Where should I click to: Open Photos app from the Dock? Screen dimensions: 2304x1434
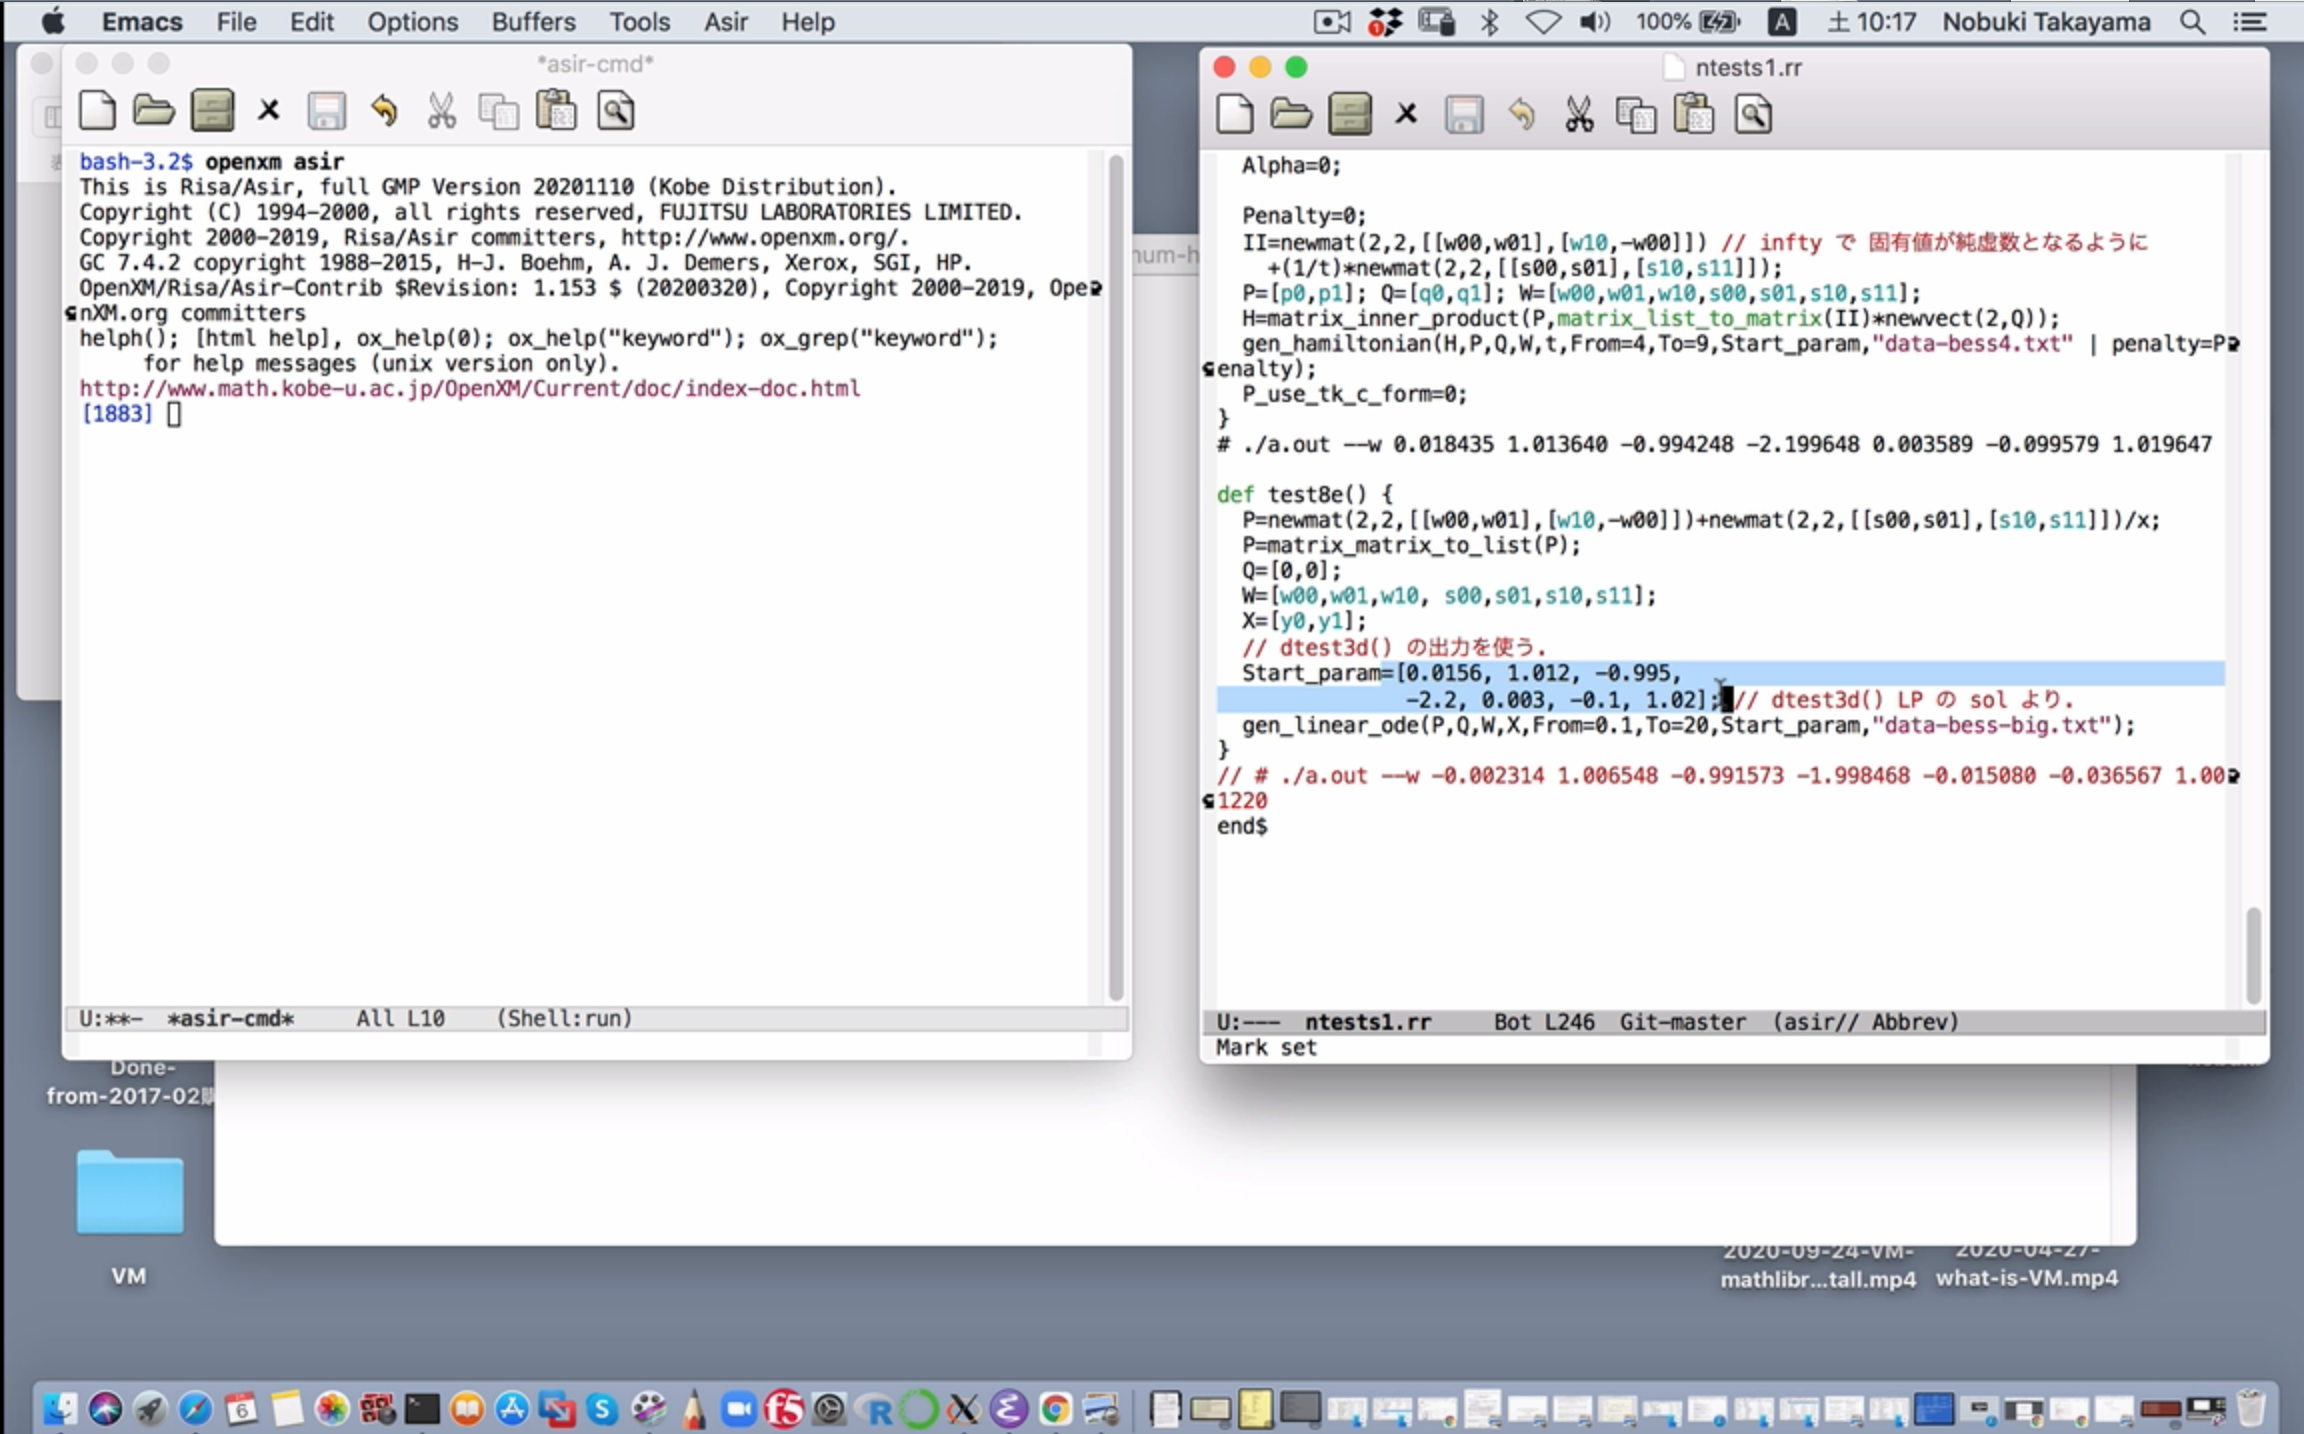click(331, 1409)
